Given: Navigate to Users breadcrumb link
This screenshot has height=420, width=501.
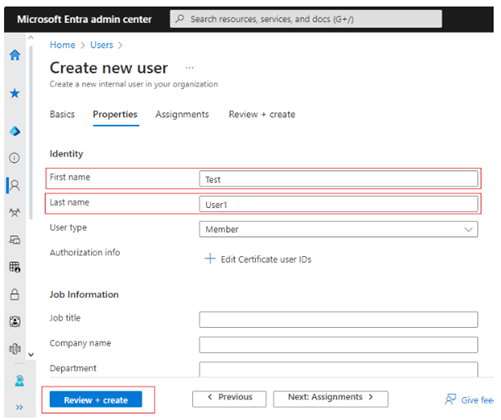Looking at the screenshot, I should (x=102, y=45).
